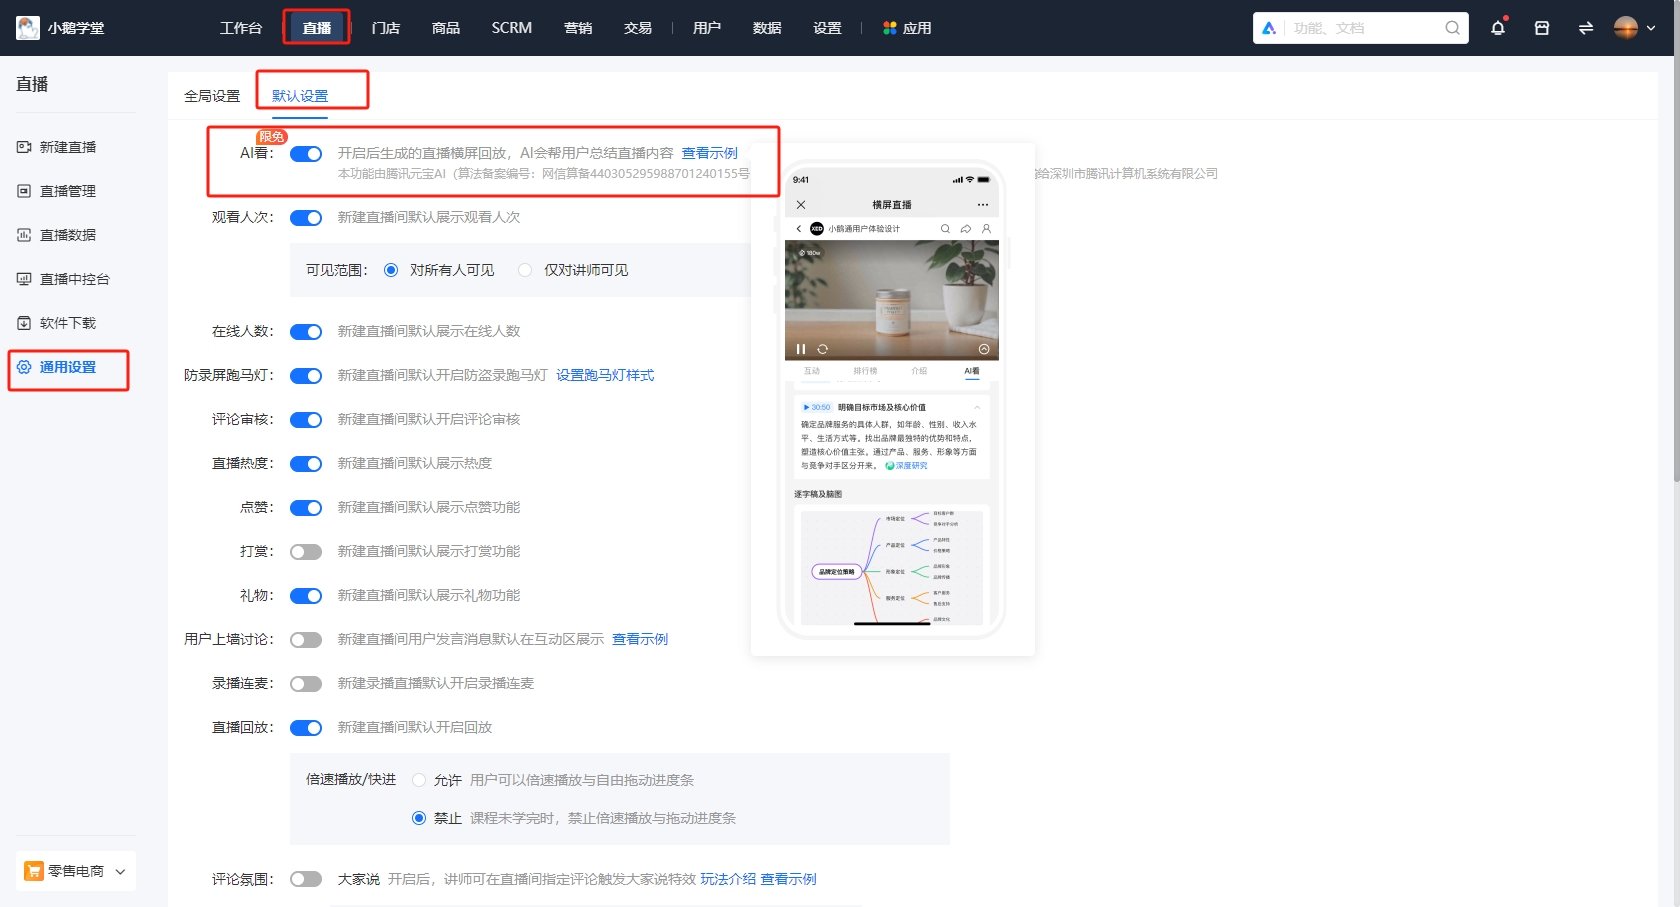
Task: Select the 允许 radio for 倍速播放/快进
Action: pyautogui.click(x=418, y=780)
